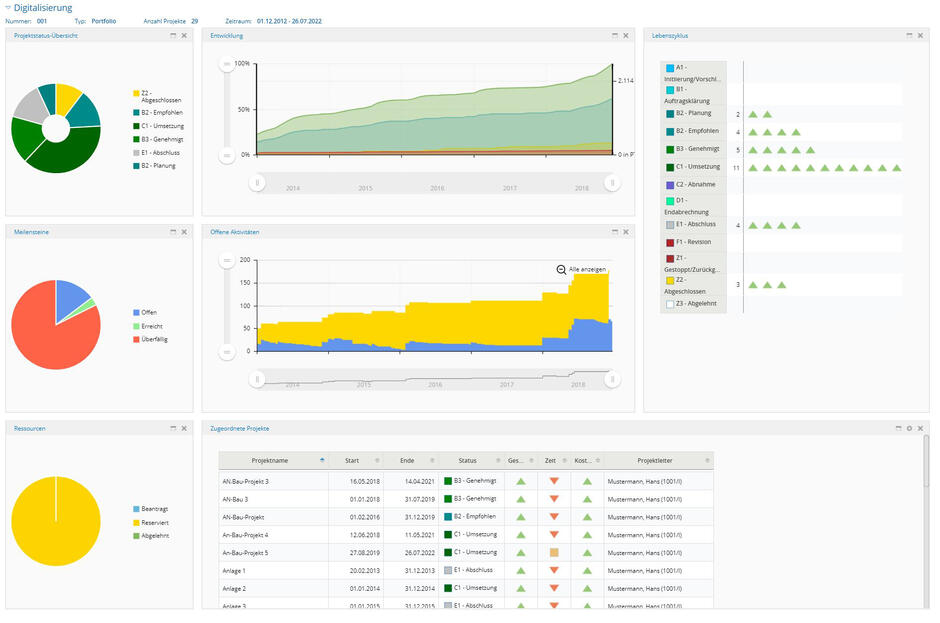Screen dimensions: 940x623
Task: Open settings gear of Zugeordnete Projekte panel
Action: (x=908, y=428)
